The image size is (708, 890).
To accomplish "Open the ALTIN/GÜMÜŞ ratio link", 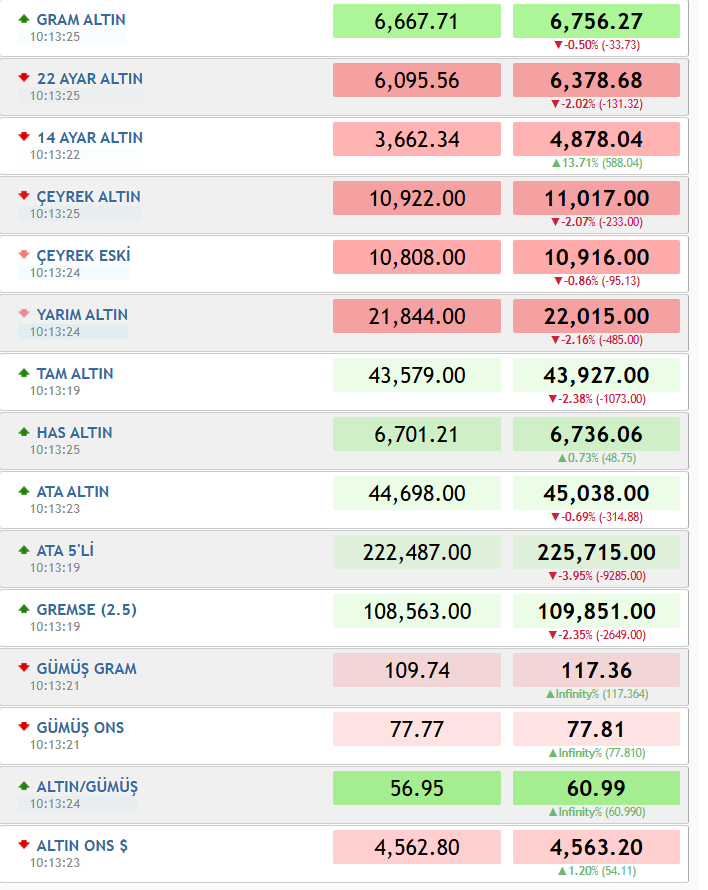I will tap(87, 787).
